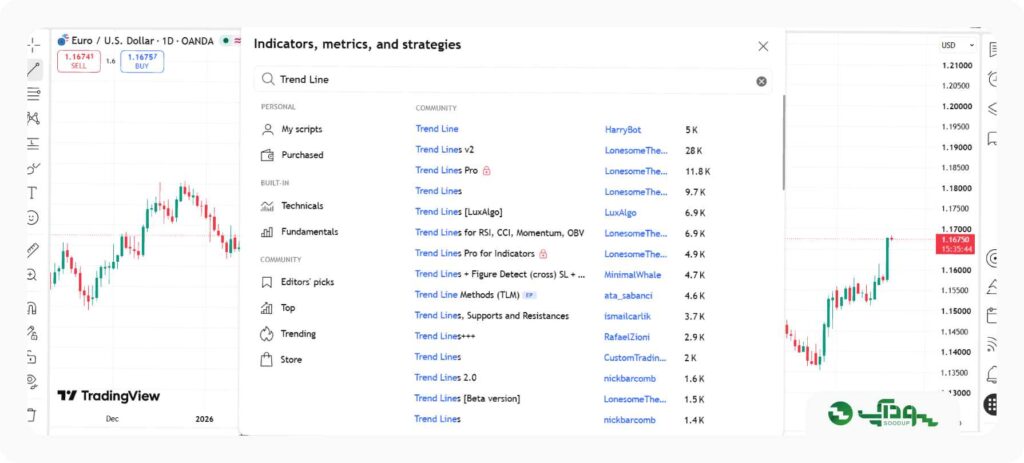Close the Indicators dialog
The height and width of the screenshot is (463, 1024).
(x=763, y=46)
